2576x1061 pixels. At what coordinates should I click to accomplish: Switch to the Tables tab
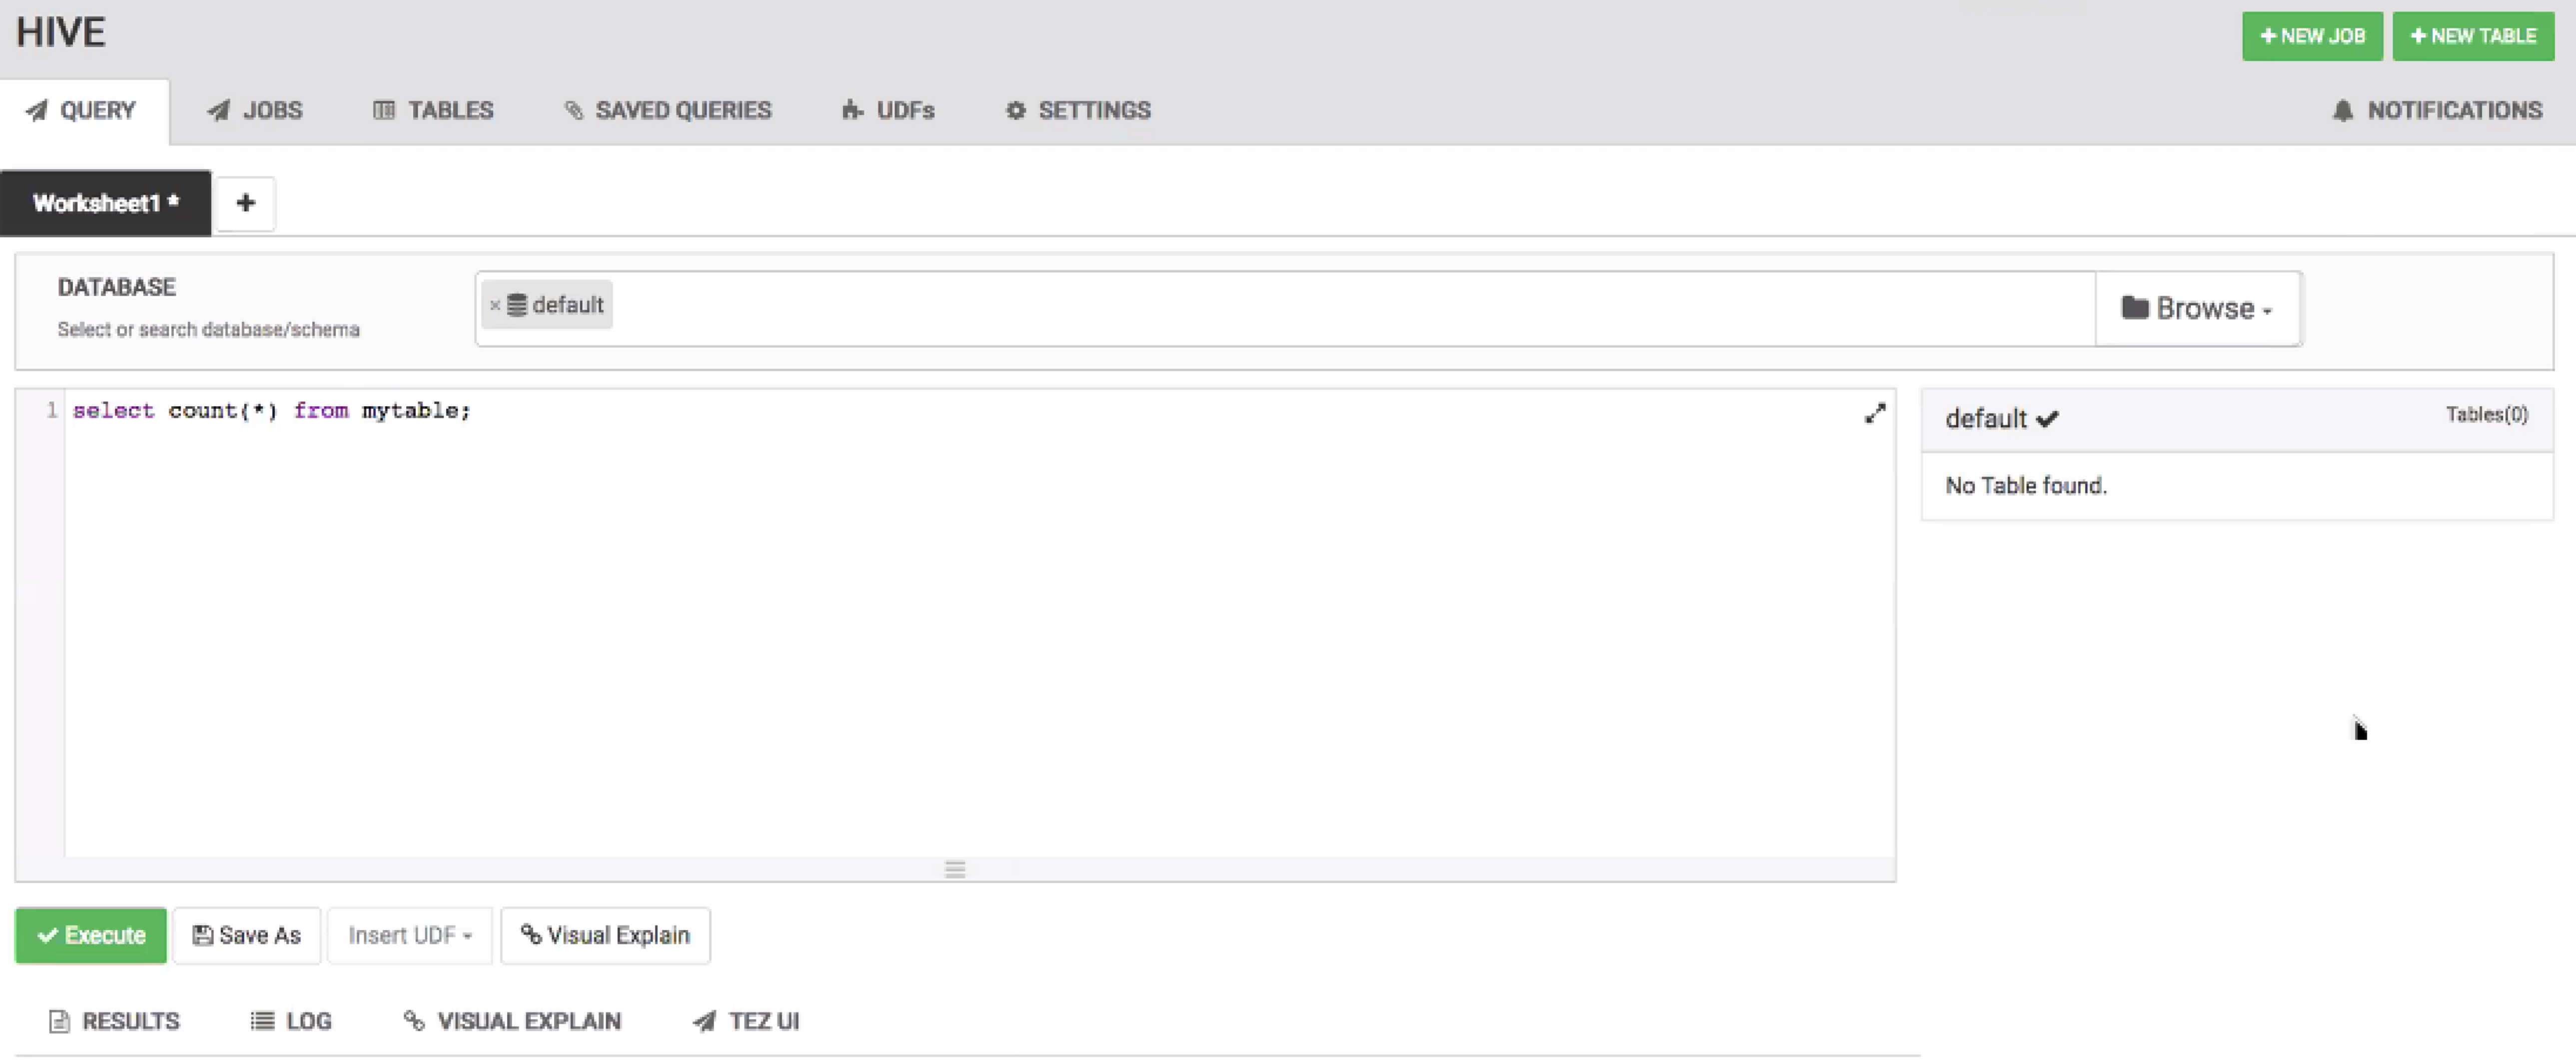pyautogui.click(x=433, y=110)
